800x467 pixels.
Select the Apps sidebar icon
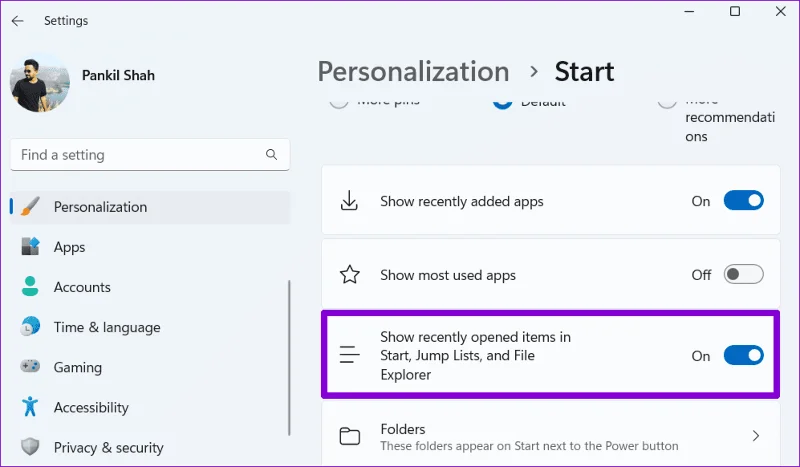coord(30,247)
